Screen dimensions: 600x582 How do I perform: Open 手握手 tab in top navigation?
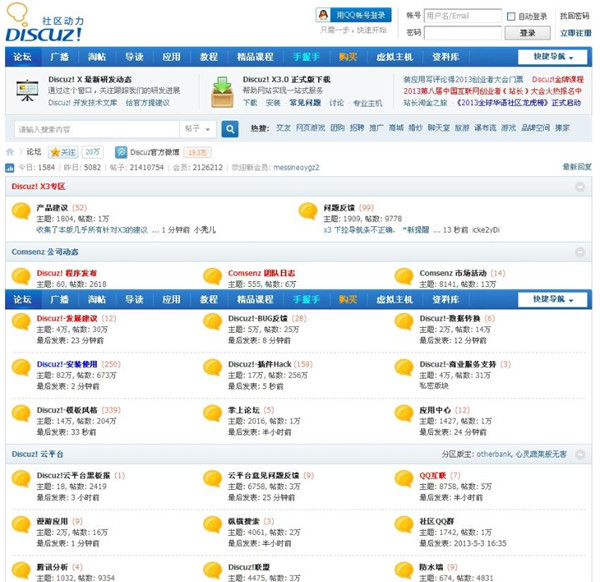306,57
